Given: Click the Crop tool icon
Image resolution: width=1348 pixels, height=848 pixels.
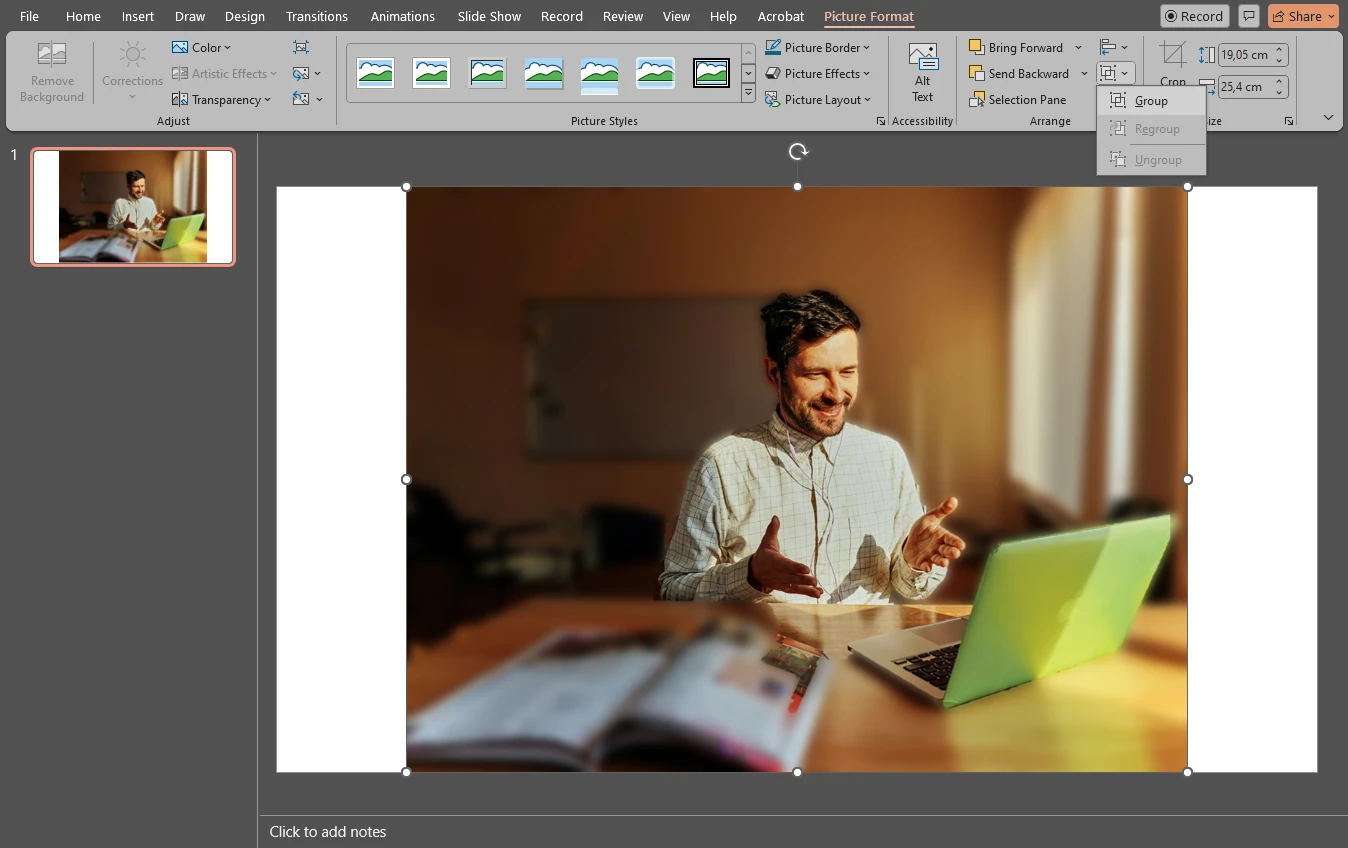Looking at the screenshot, I should click(x=1173, y=54).
